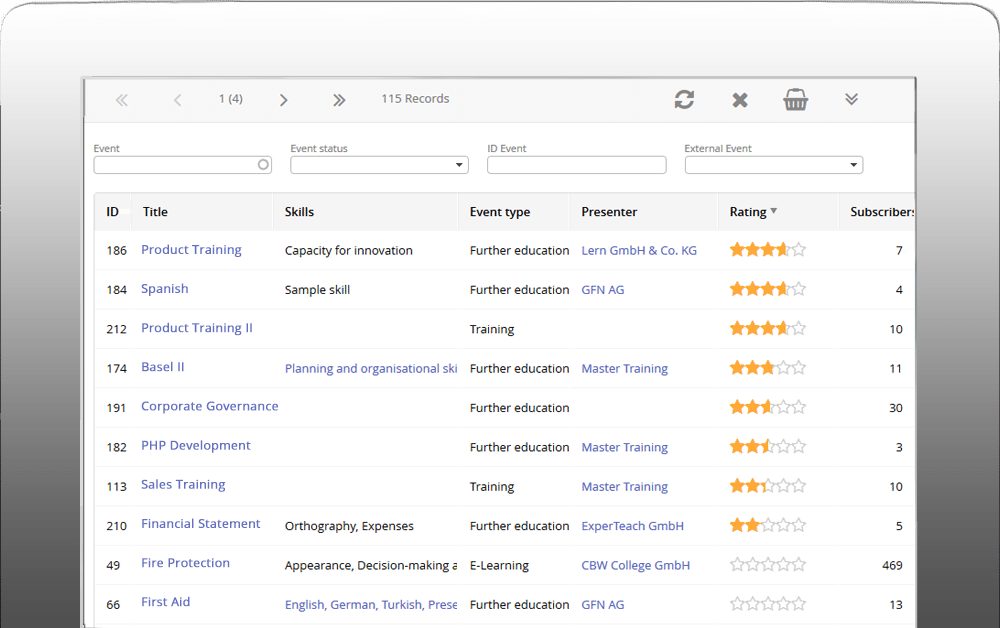Open ExperTeach GmbH presenter link
This screenshot has width=1000, height=628.
(x=632, y=526)
